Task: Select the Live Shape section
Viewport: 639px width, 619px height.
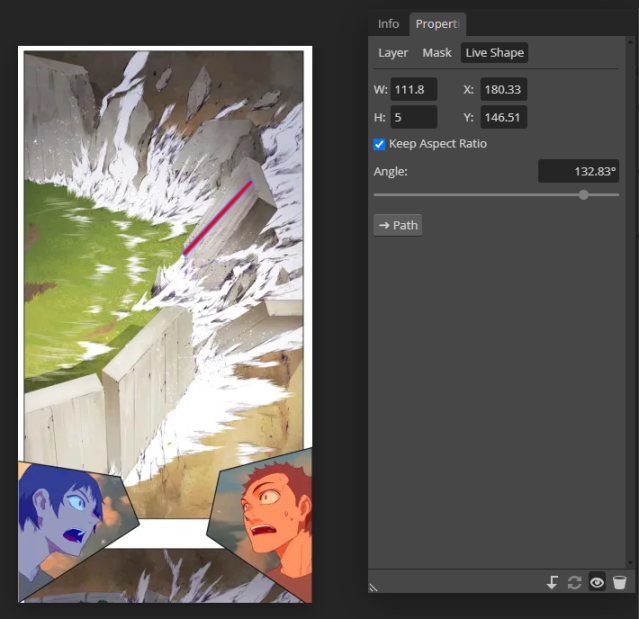Action: (x=494, y=53)
